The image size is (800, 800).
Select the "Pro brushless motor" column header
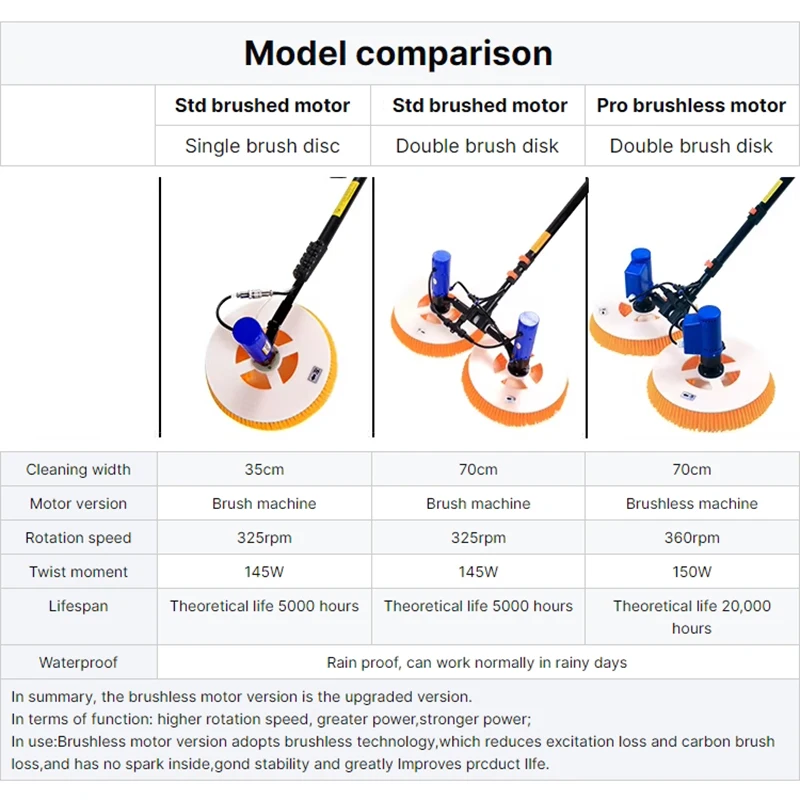coord(691,105)
